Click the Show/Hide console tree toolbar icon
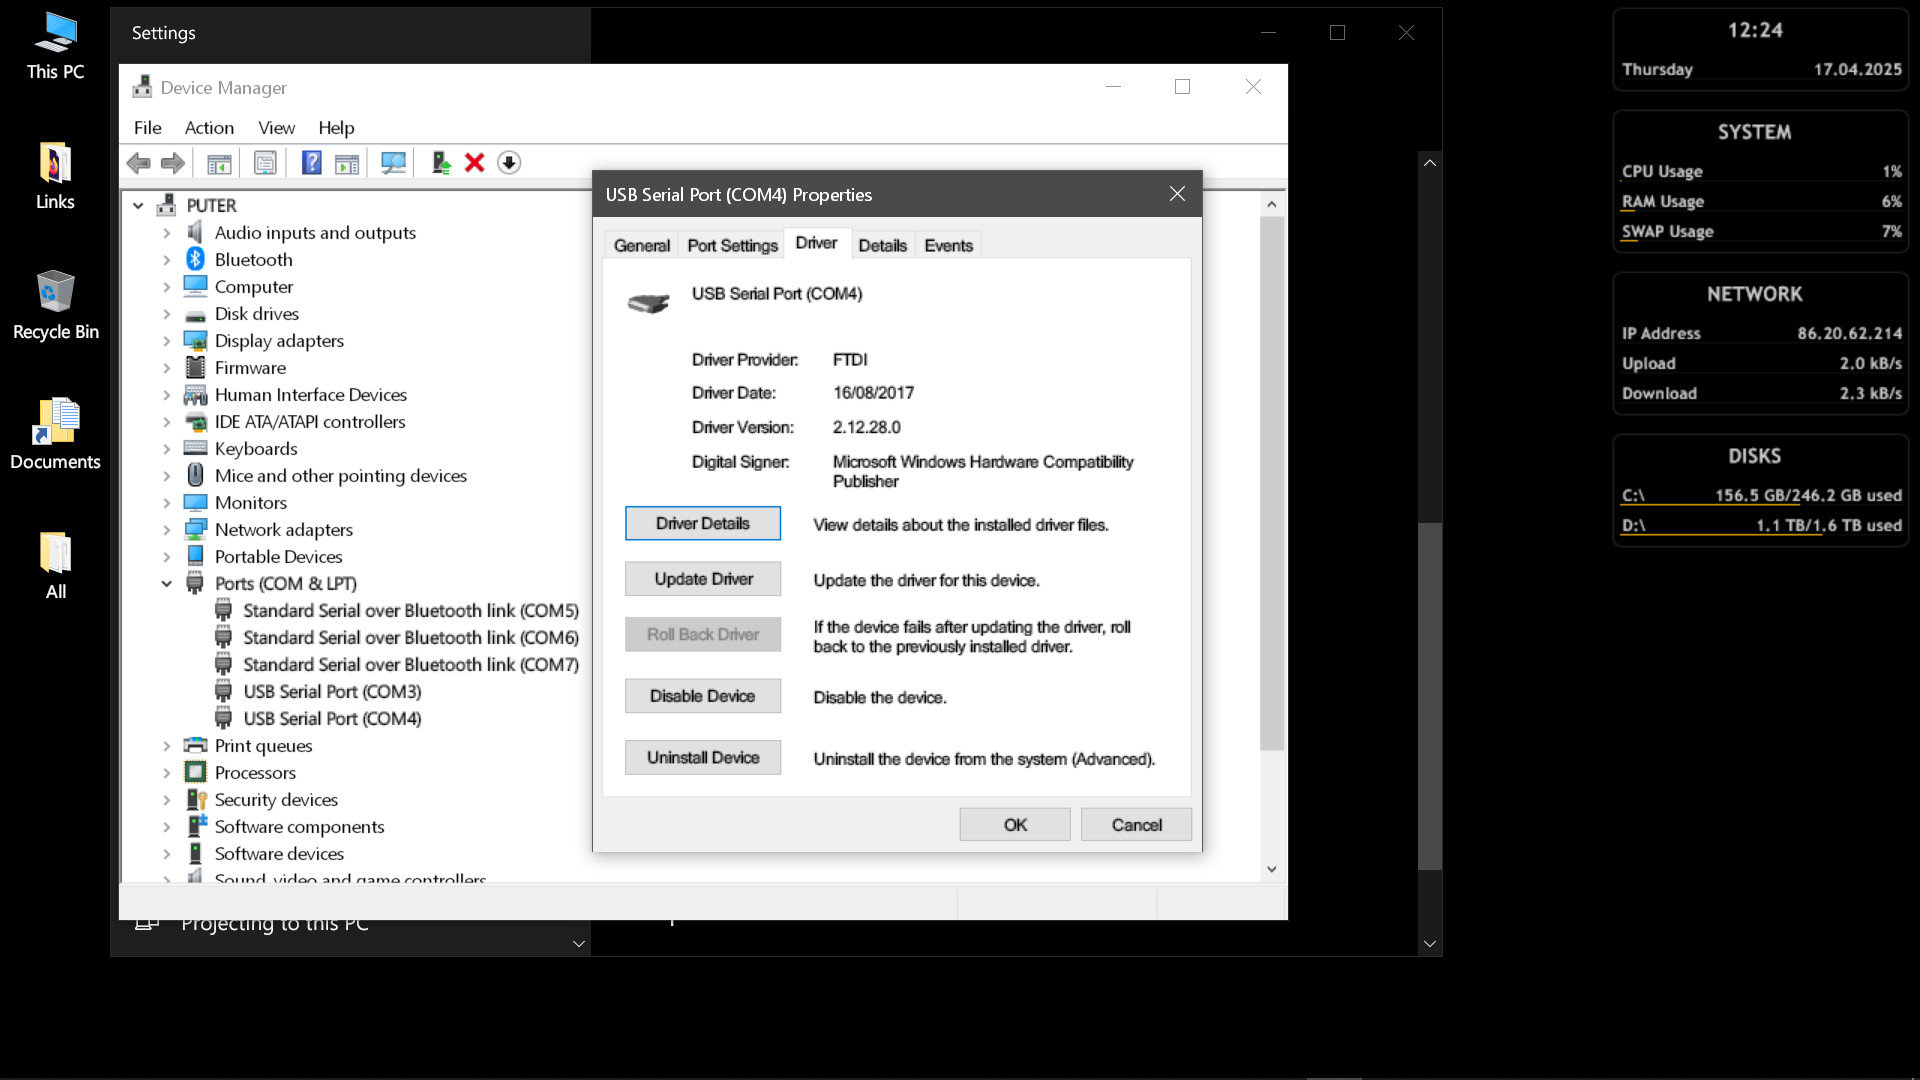Screen dimensions: 1920x1080 [x=219, y=163]
